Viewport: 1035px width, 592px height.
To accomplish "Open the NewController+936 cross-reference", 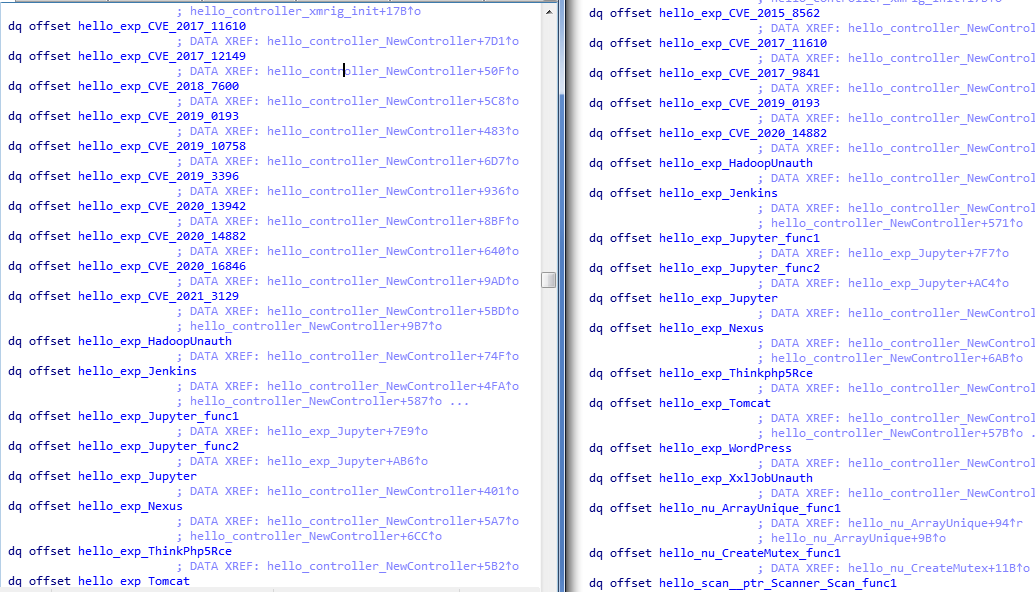I will [x=393, y=191].
